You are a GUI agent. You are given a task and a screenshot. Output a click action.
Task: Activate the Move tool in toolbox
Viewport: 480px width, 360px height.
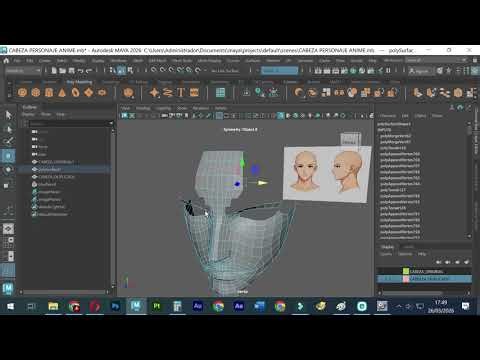[x=8, y=156]
